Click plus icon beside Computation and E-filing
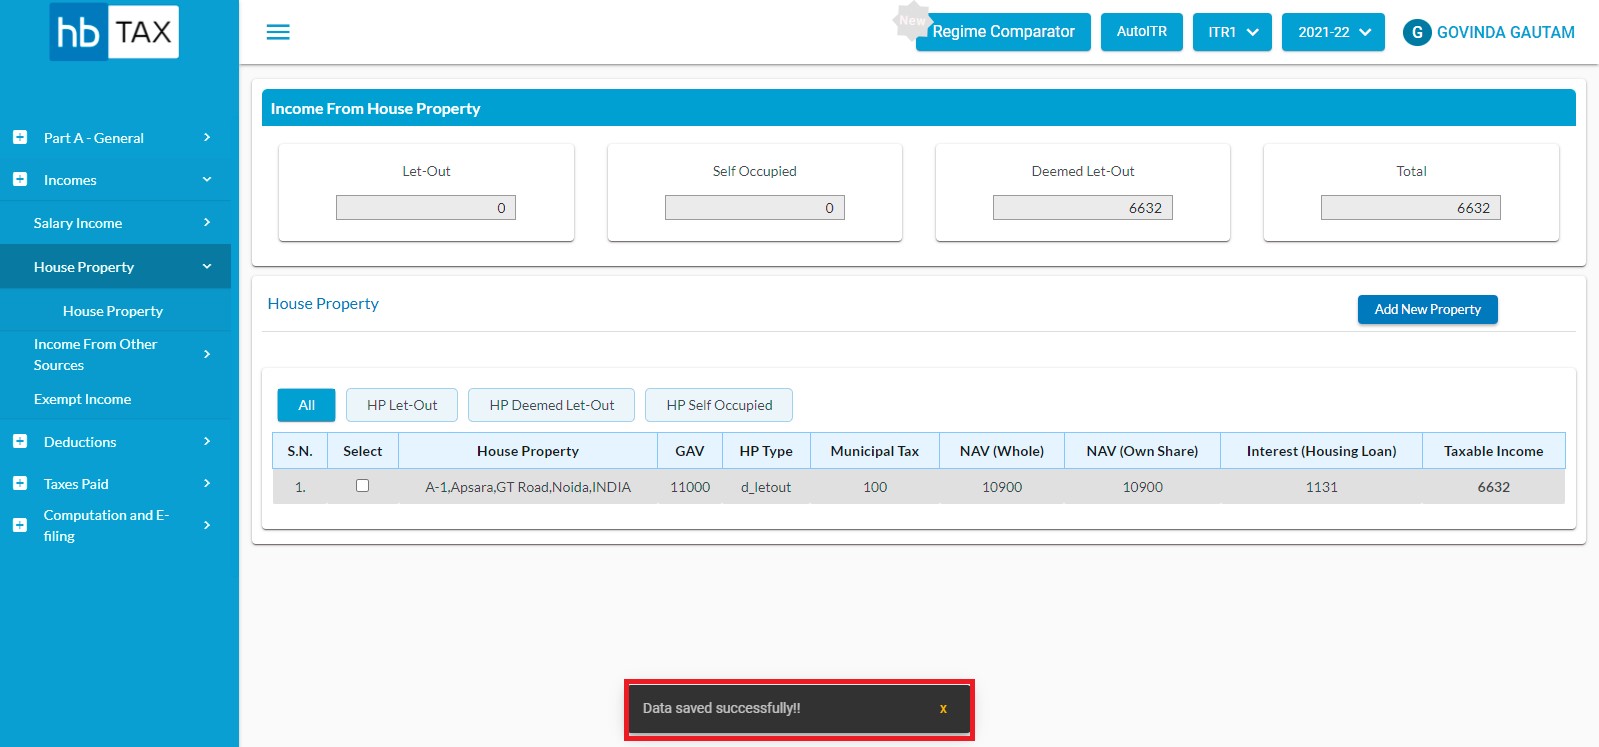 click(19, 525)
